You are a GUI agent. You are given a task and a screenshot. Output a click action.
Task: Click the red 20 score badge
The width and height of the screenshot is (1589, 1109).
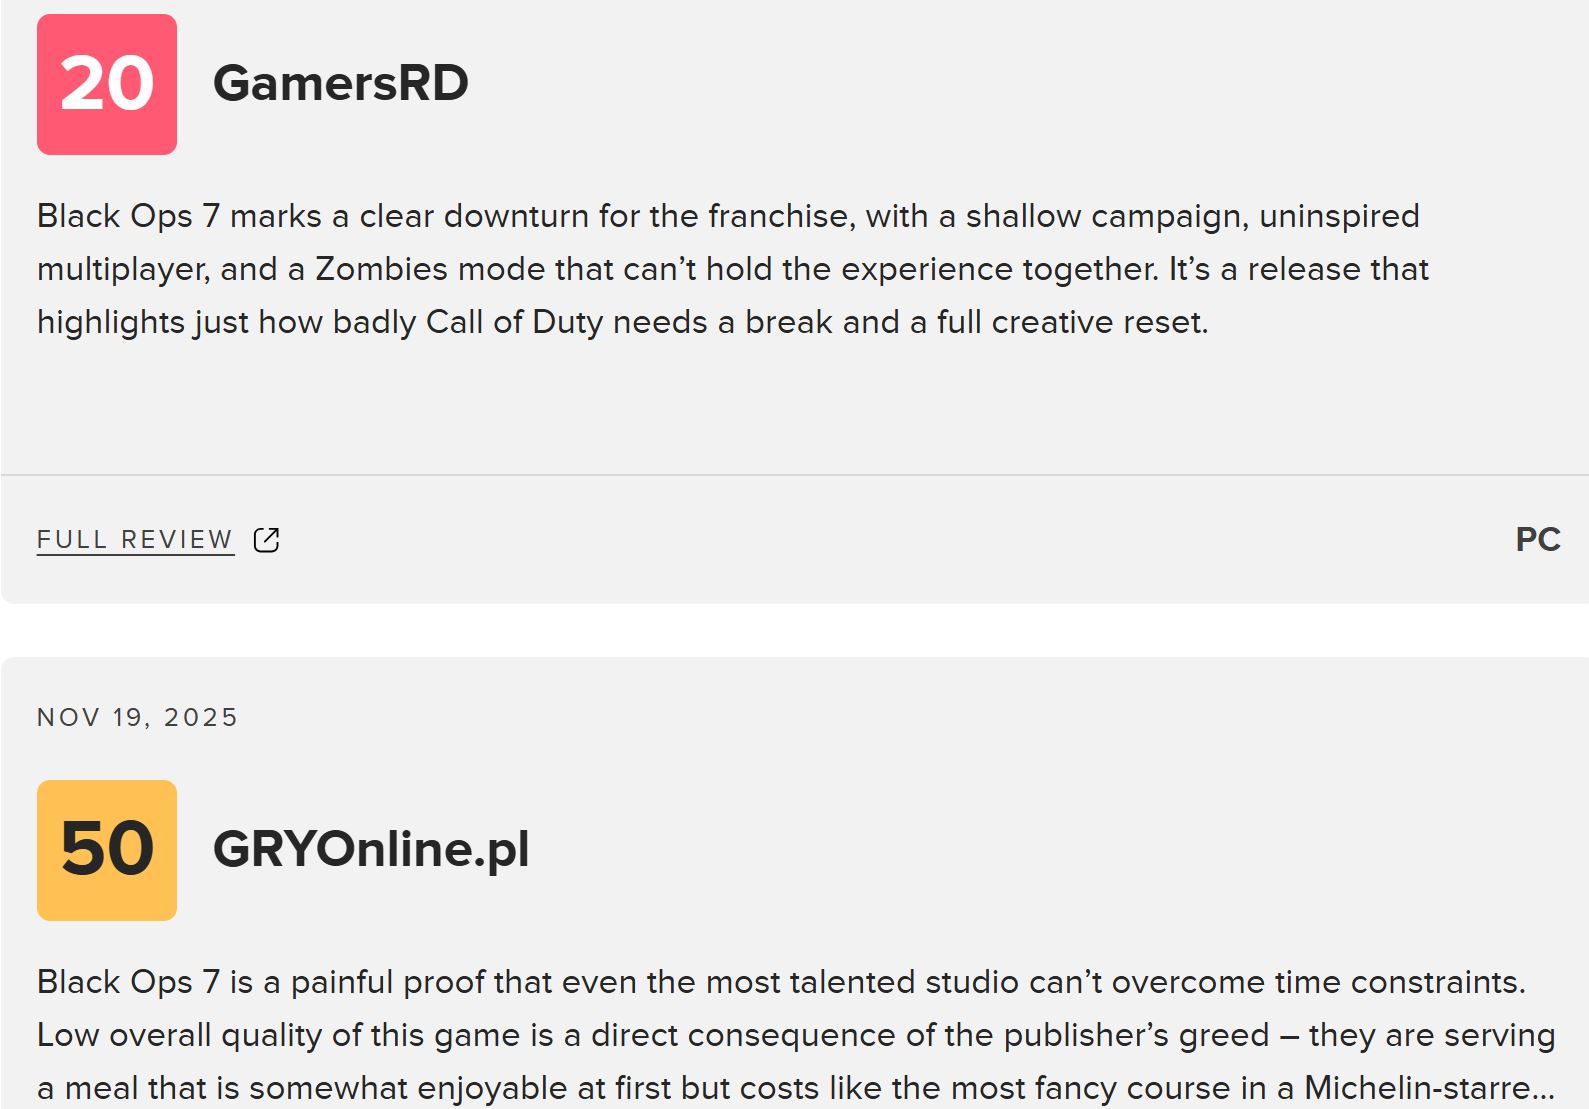point(107,84)
